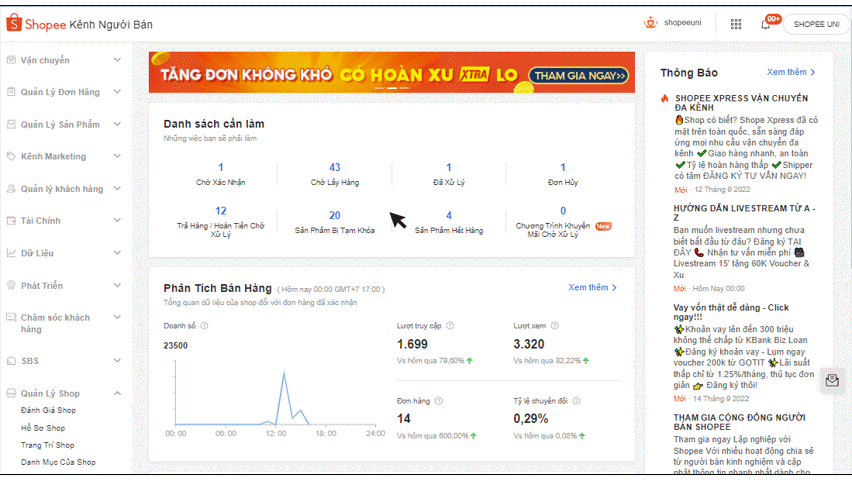Open Danh Mục Của Shop submenu item

(x=58, y=462)
